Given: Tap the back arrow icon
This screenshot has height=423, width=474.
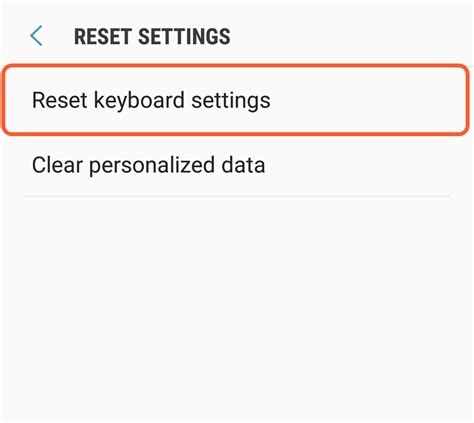Looking at the screenshot, I should [x=36, y=36].
